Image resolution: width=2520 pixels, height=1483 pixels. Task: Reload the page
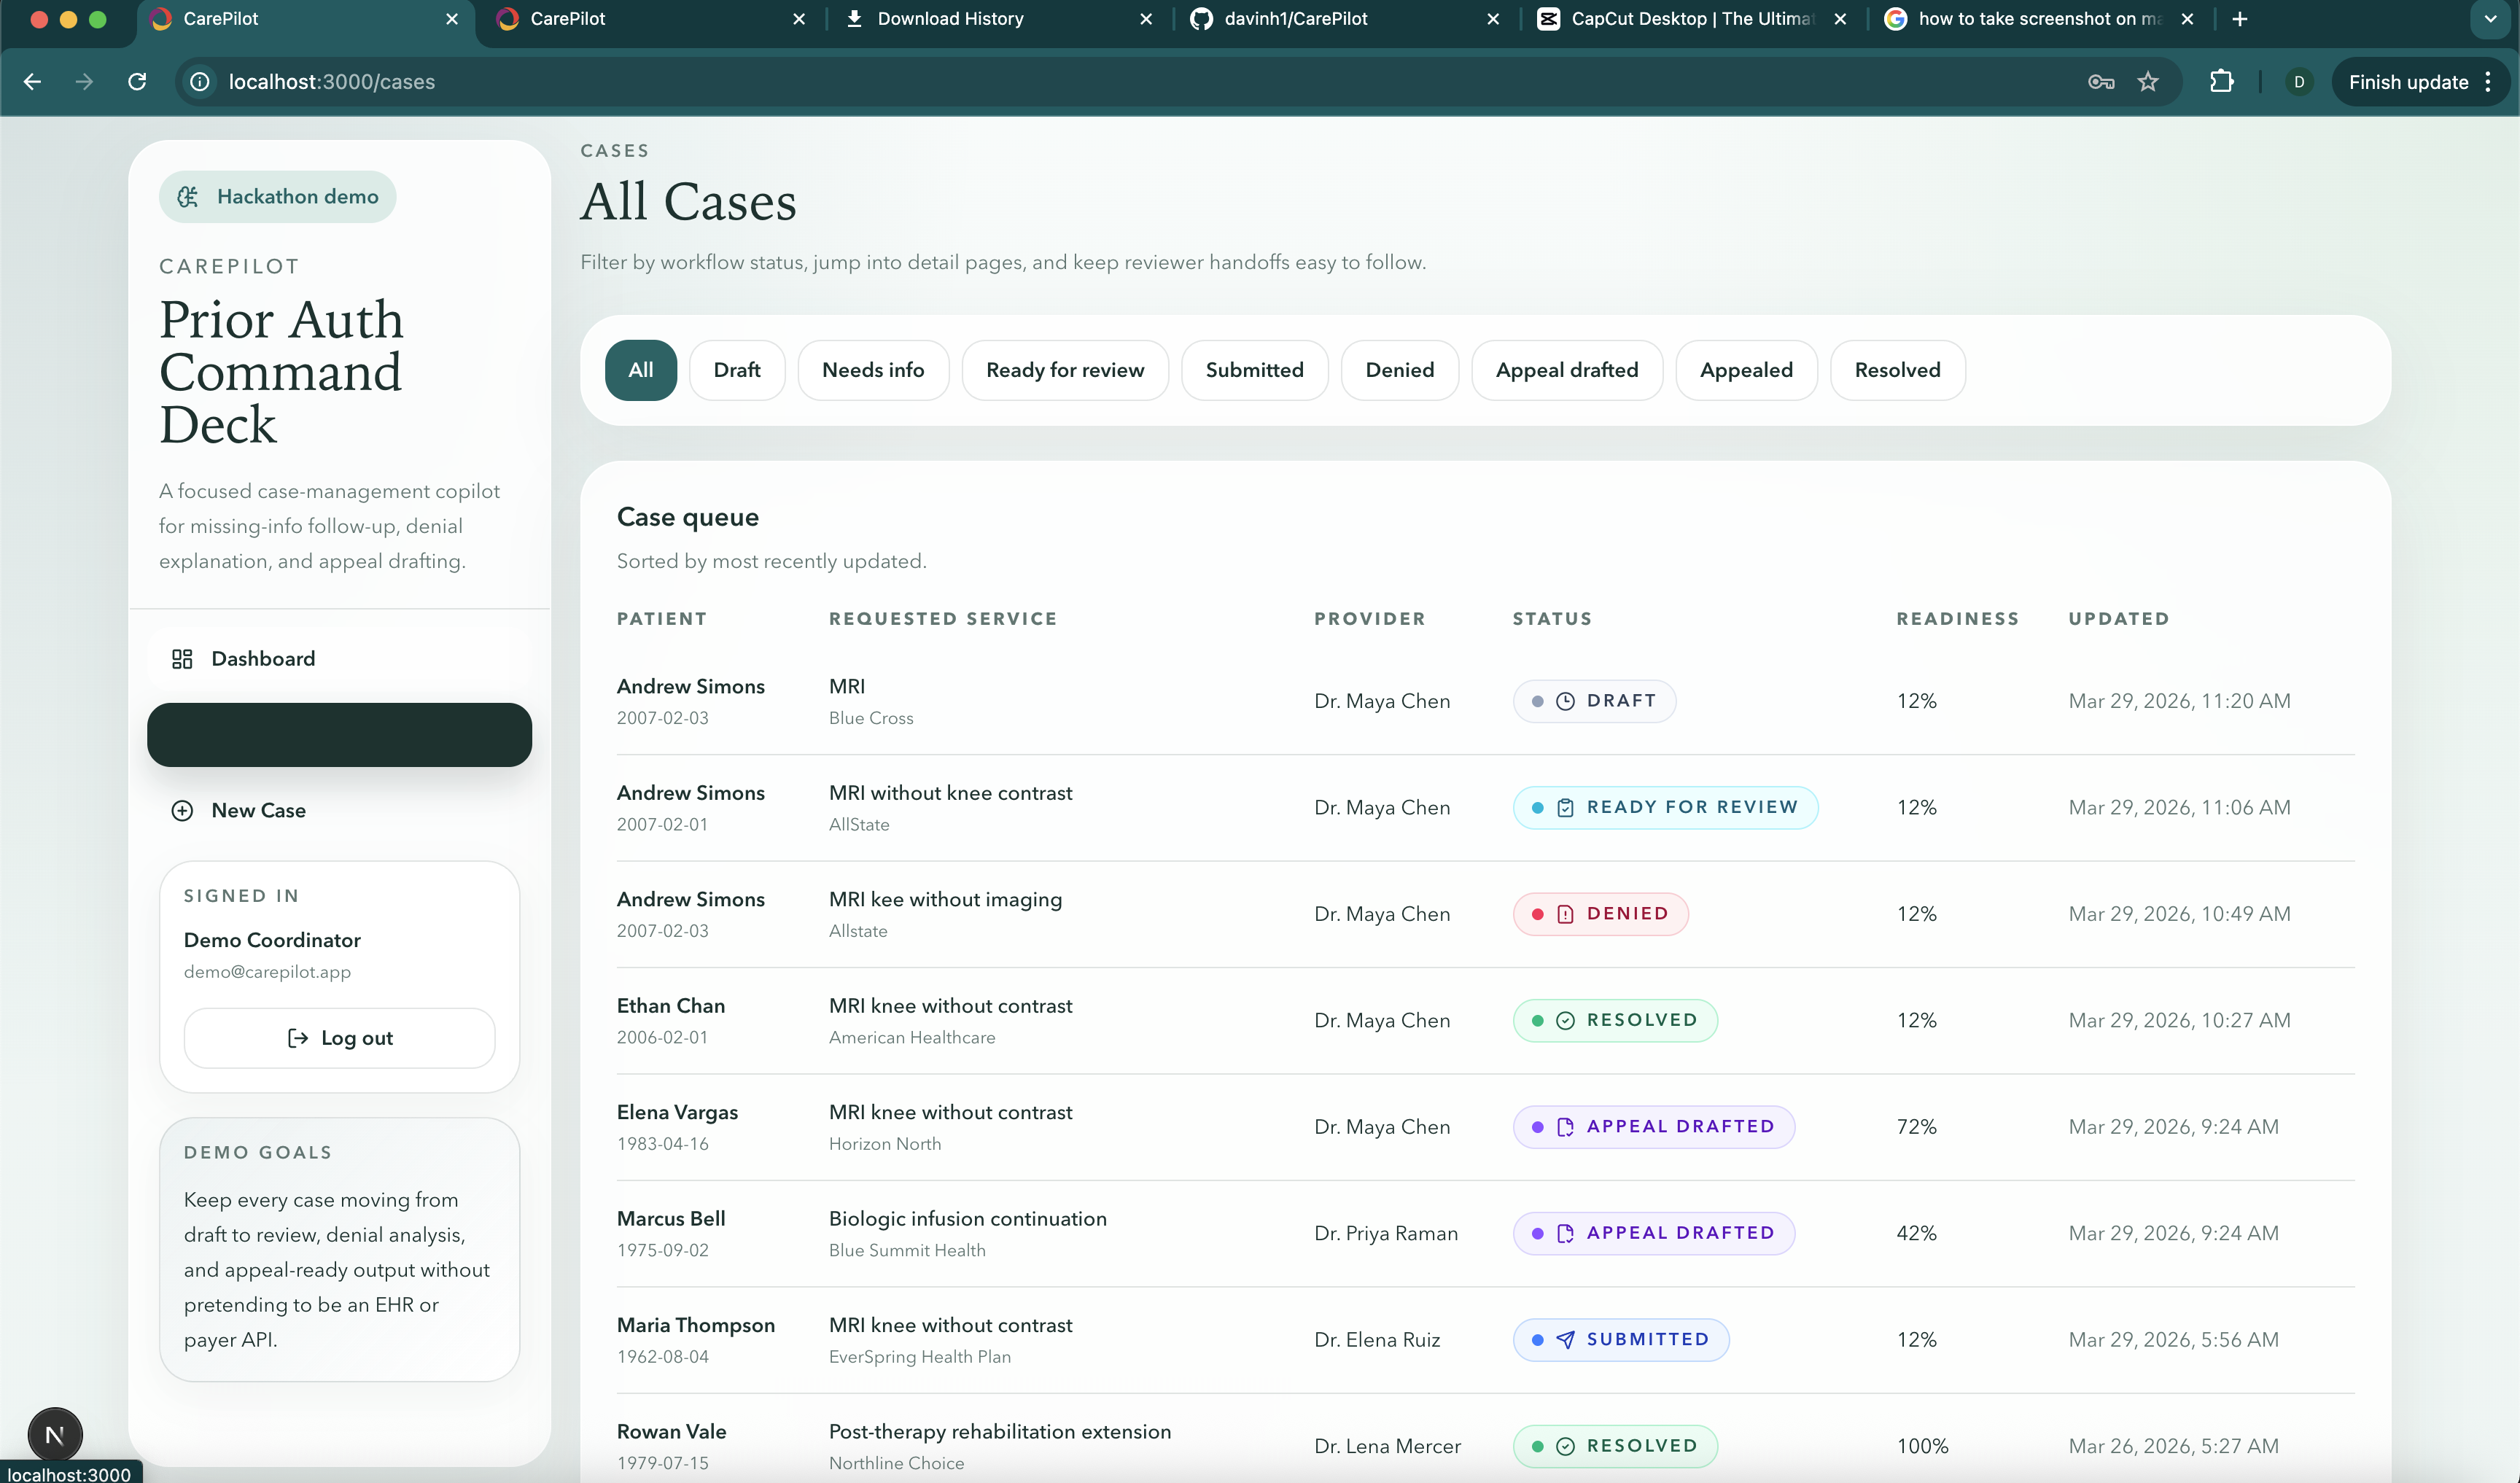point(137,82)
